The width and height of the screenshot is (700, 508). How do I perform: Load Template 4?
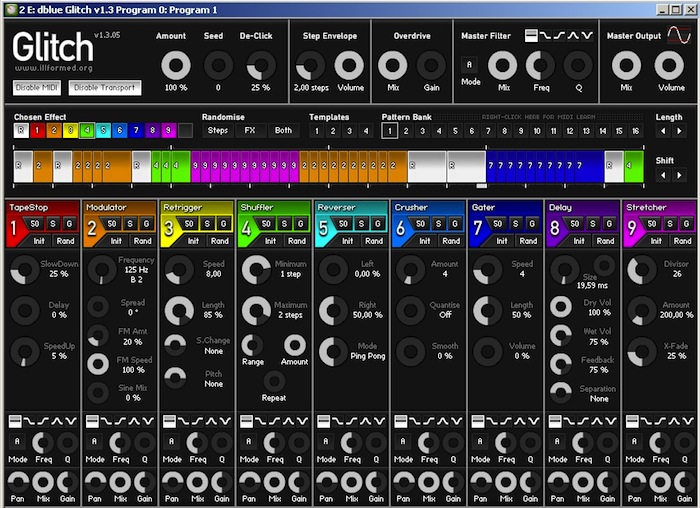[366, 131]
